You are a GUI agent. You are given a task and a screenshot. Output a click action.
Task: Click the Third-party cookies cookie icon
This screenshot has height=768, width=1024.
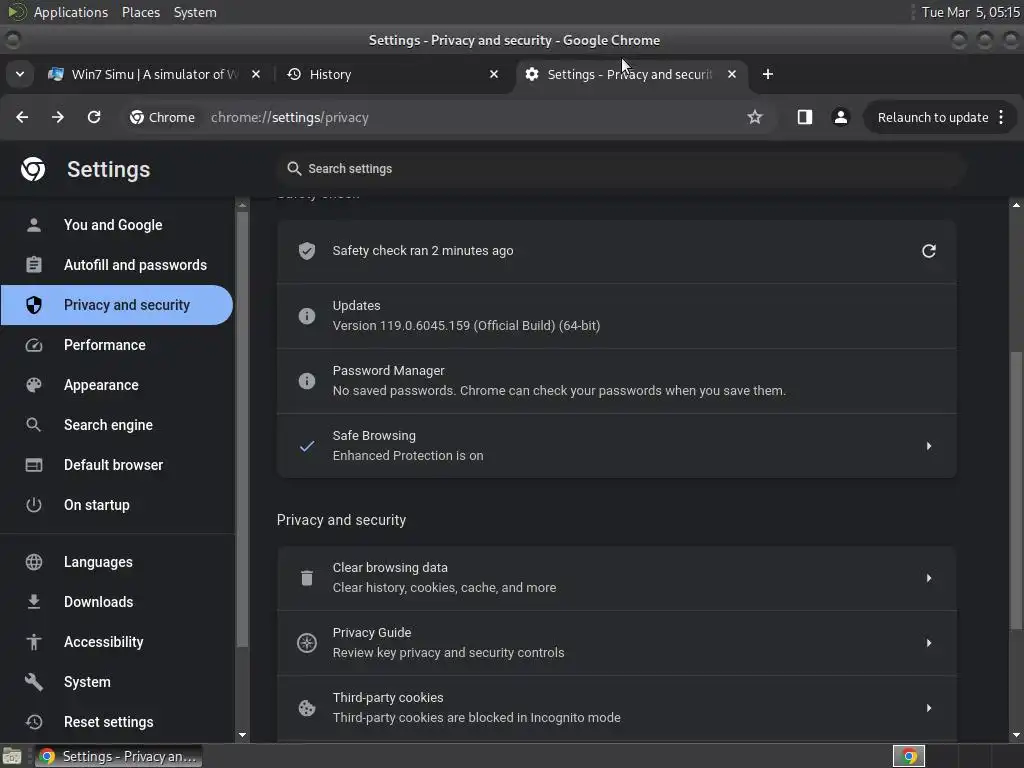tap(307, 708)
